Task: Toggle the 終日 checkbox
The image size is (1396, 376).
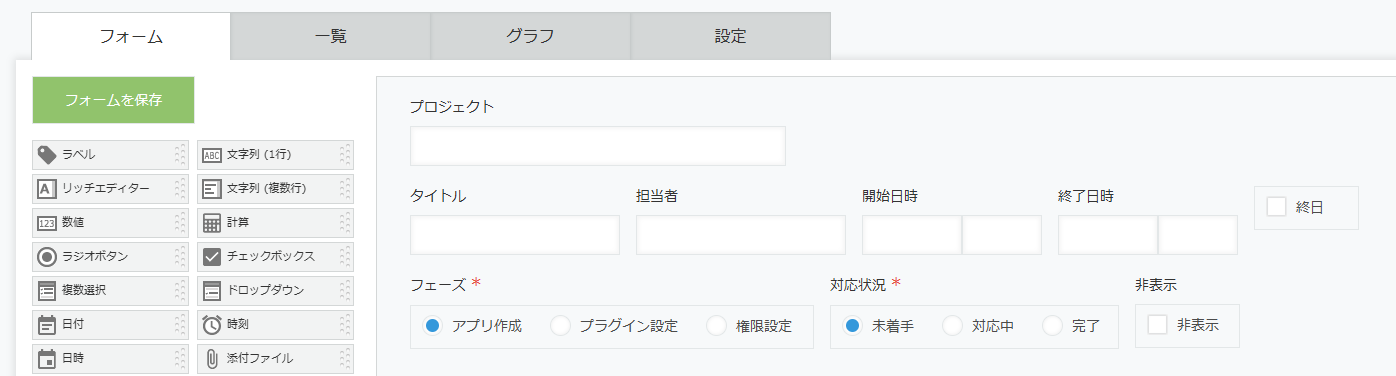Action: coord(1276,207)
